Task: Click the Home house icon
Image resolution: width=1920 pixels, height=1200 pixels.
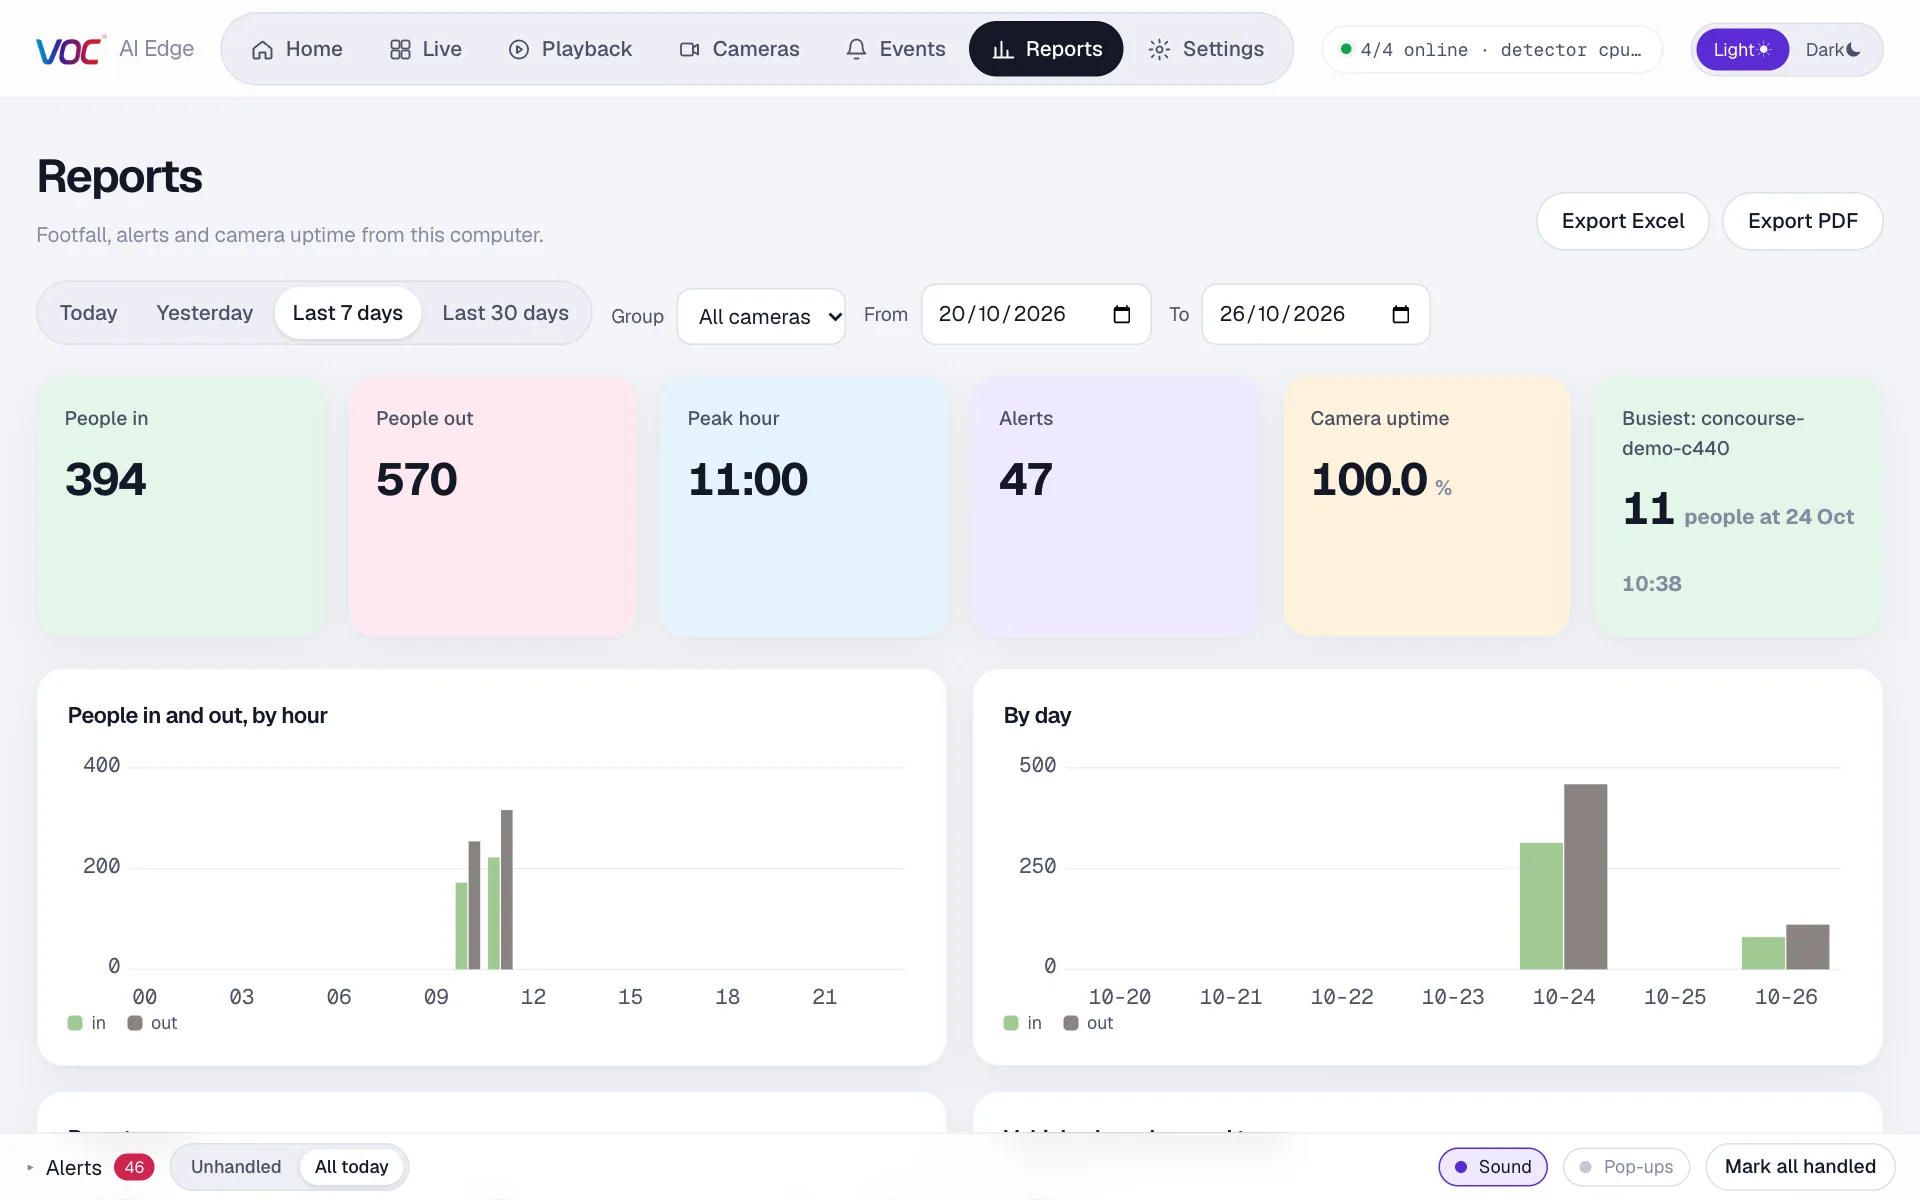Action: 262,50
